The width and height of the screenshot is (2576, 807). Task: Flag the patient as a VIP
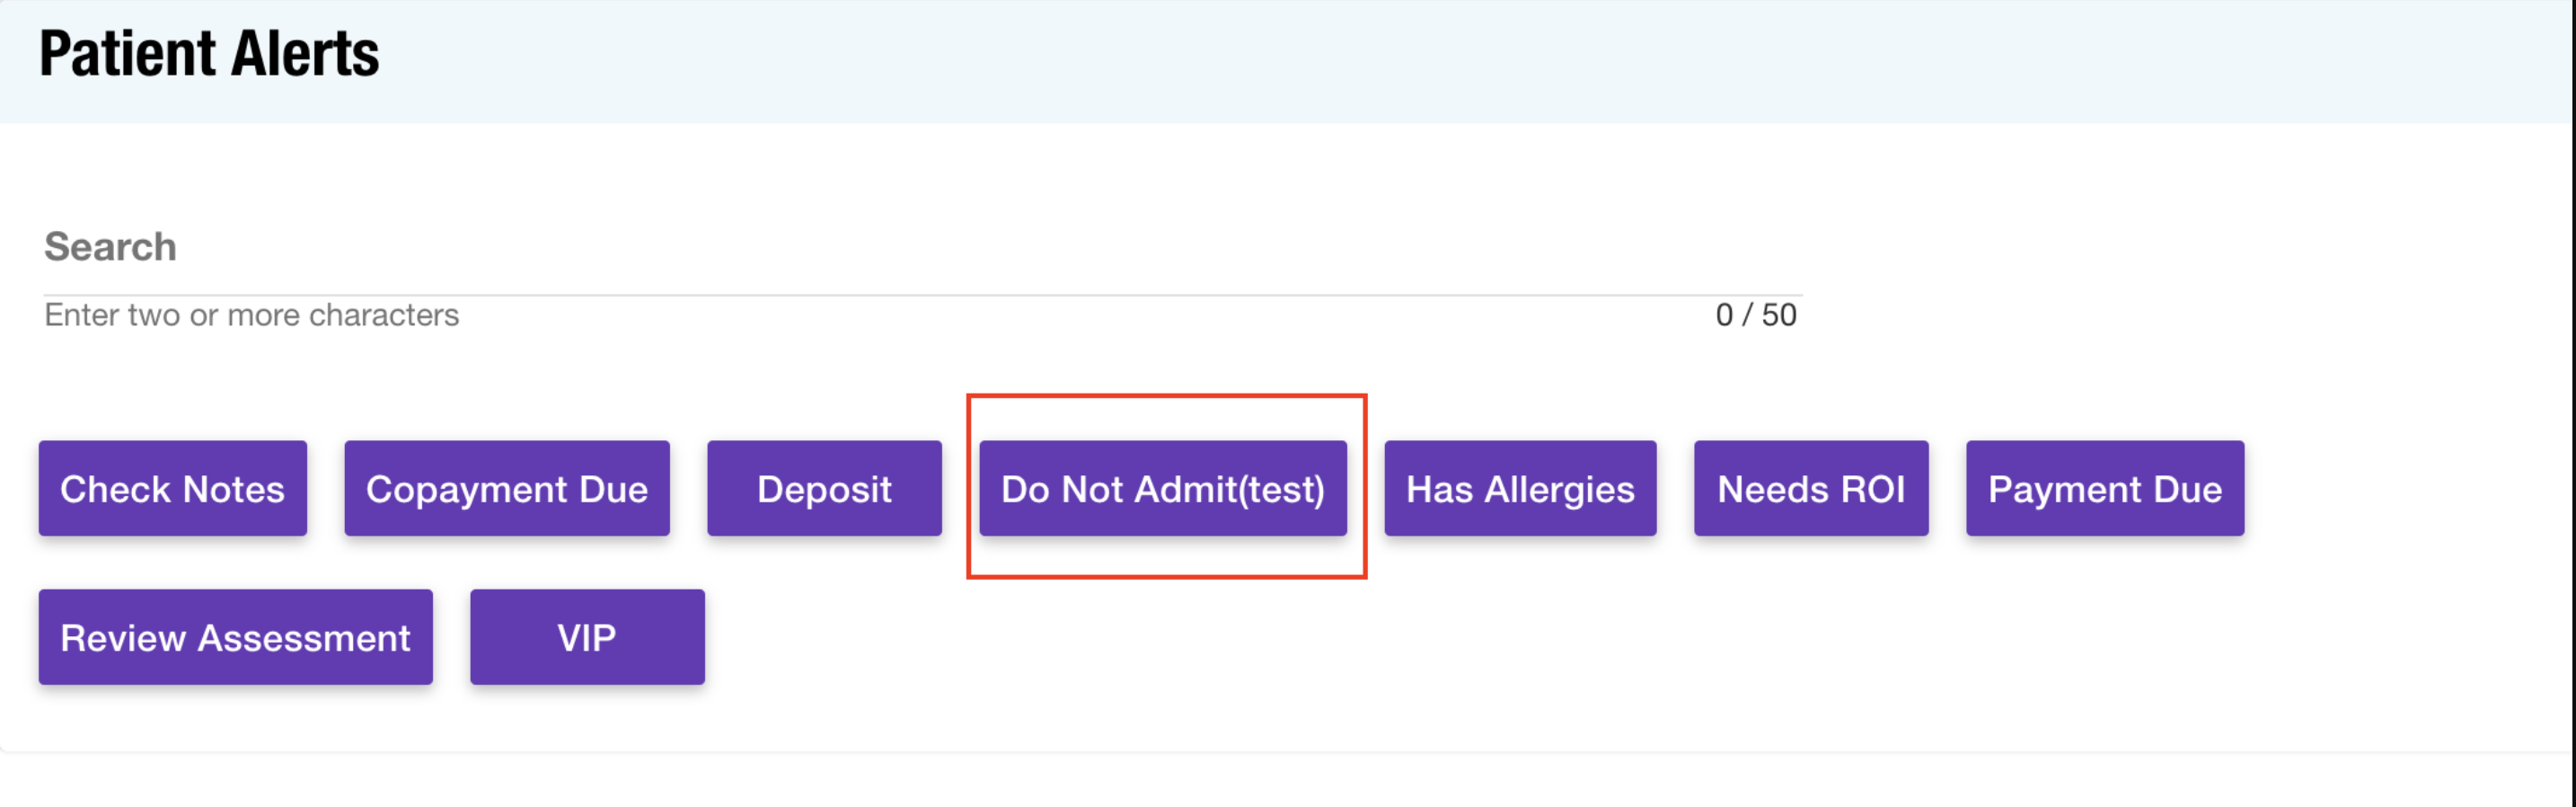click(586, 637)
